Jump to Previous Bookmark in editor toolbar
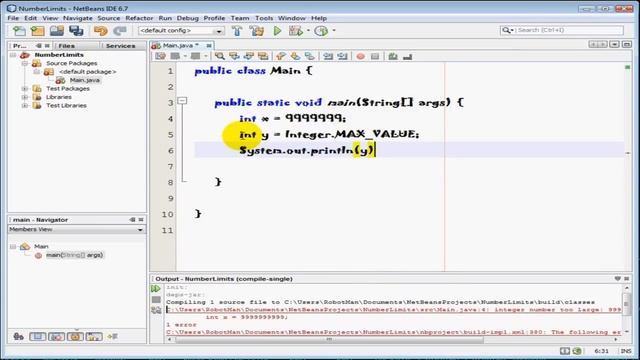 [280, 56]
